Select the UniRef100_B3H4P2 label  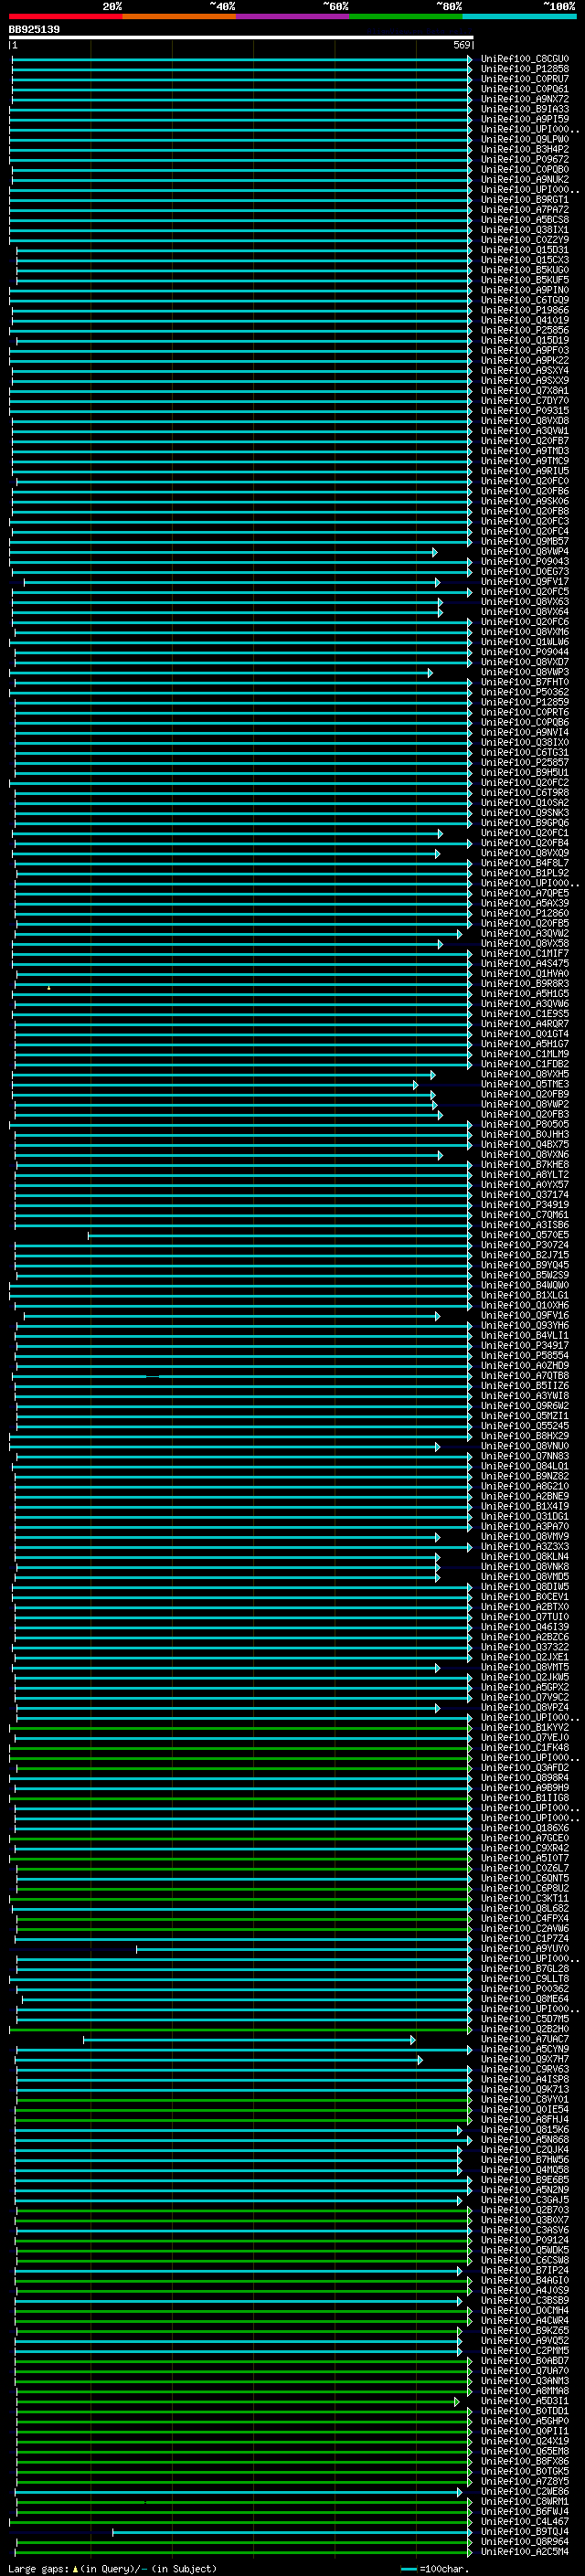(x=524, y=149)
